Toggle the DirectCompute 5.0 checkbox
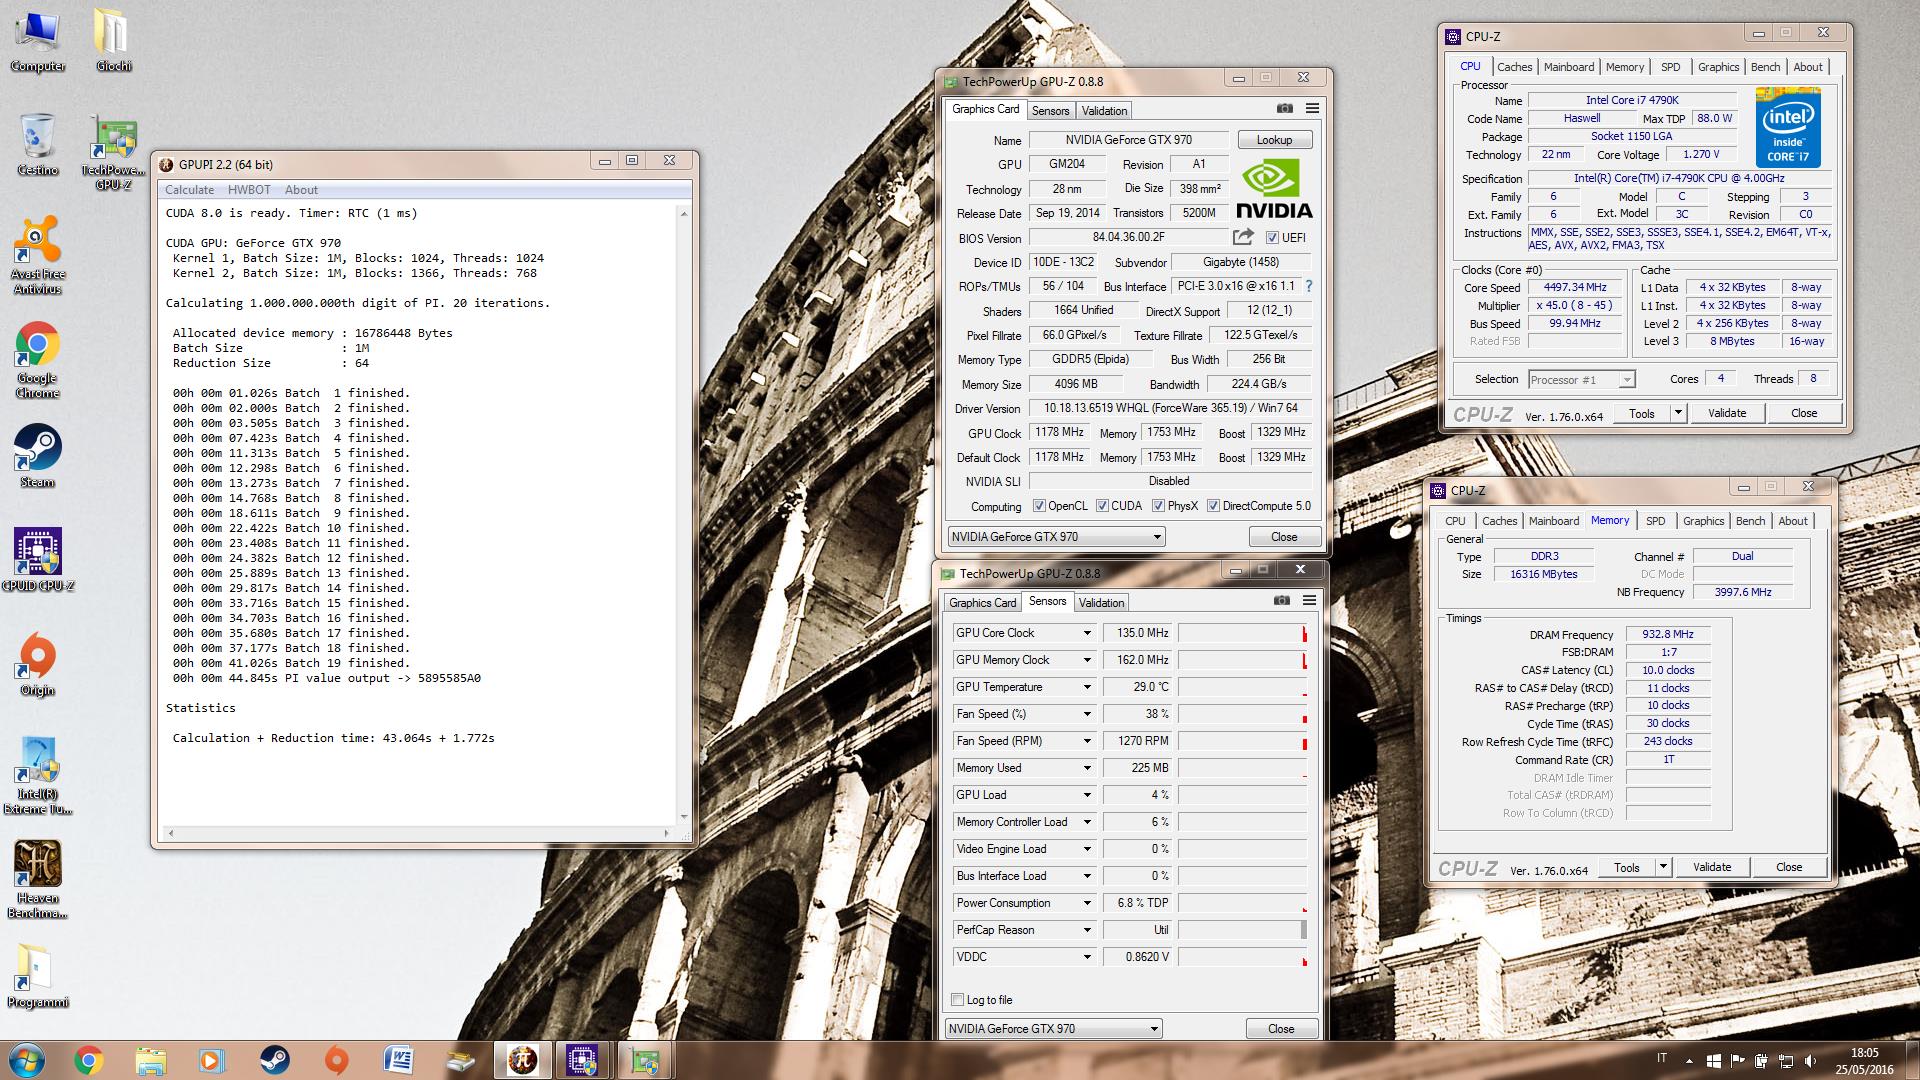The image size is (1920, 1080). point(1213,506)
